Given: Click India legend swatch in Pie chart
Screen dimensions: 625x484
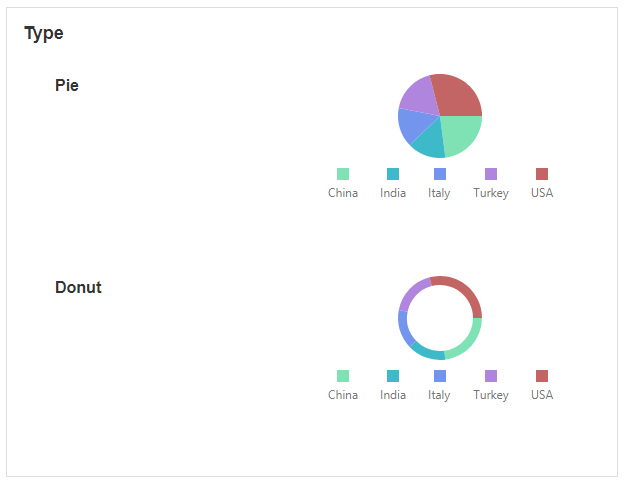Looking at the screenshot, I should tap(393, 174).
